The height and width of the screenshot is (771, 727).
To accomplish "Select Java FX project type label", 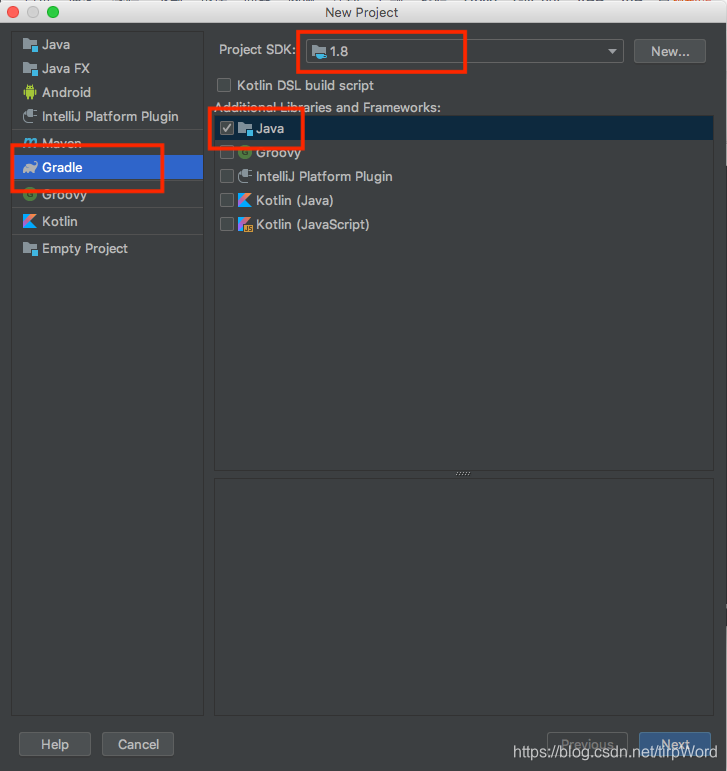I will (x=66, y=69).
